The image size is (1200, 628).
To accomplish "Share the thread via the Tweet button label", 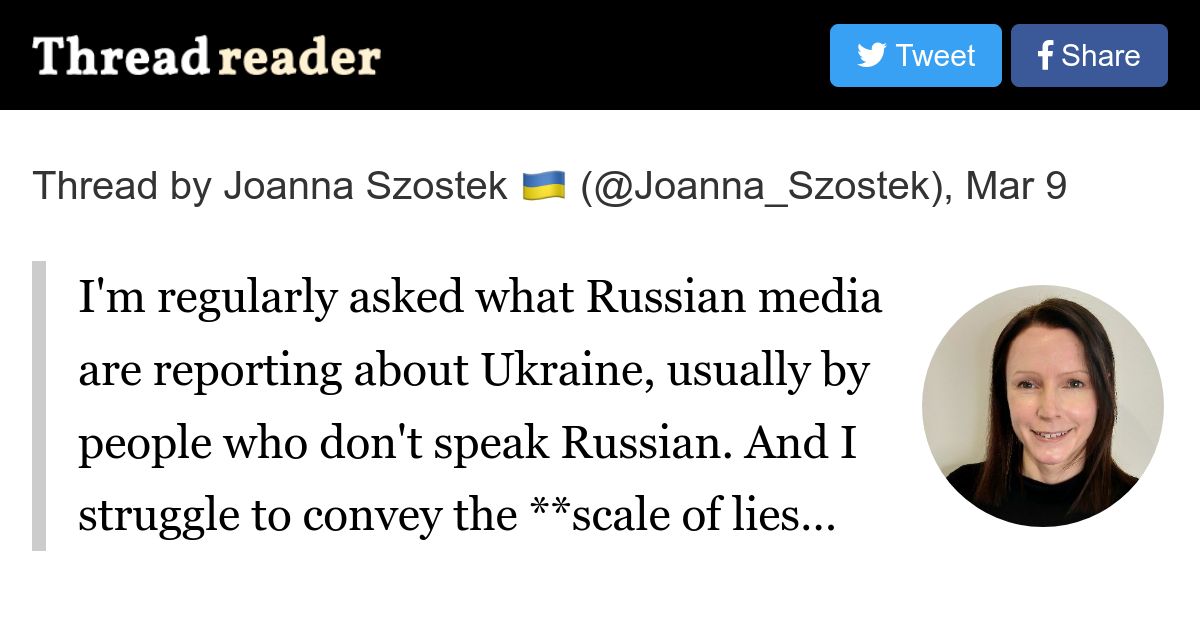I will point(935,55).
